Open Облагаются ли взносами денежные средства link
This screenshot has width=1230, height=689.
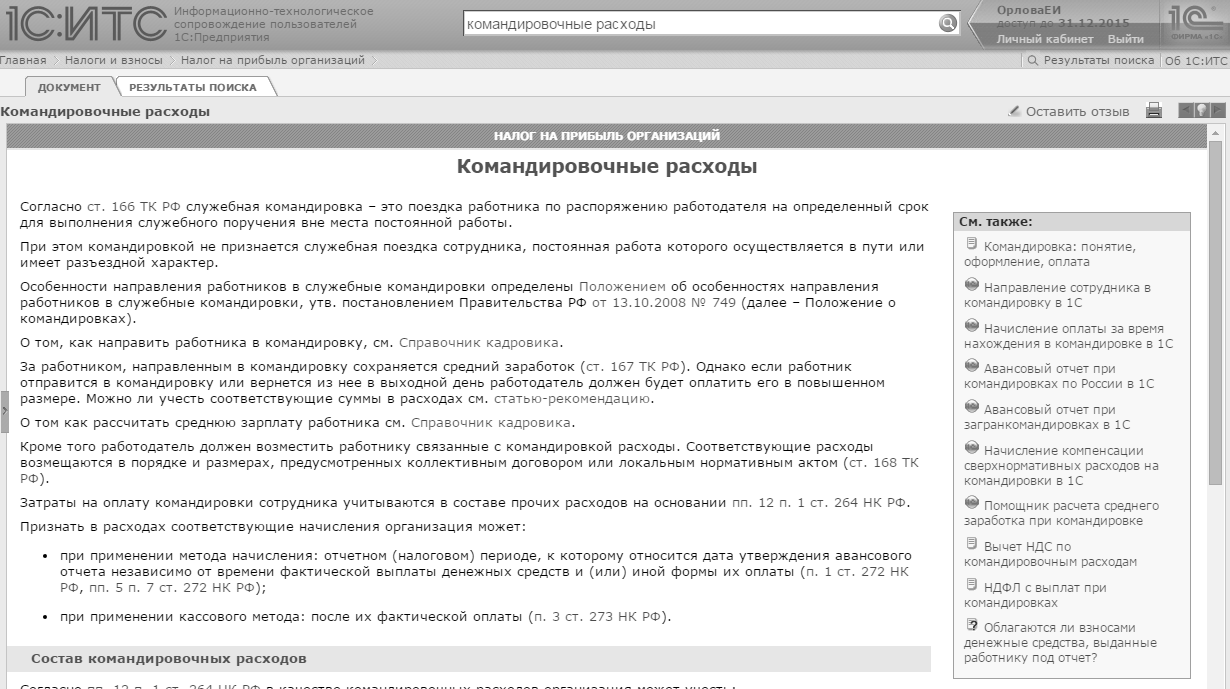(1060, 643)
